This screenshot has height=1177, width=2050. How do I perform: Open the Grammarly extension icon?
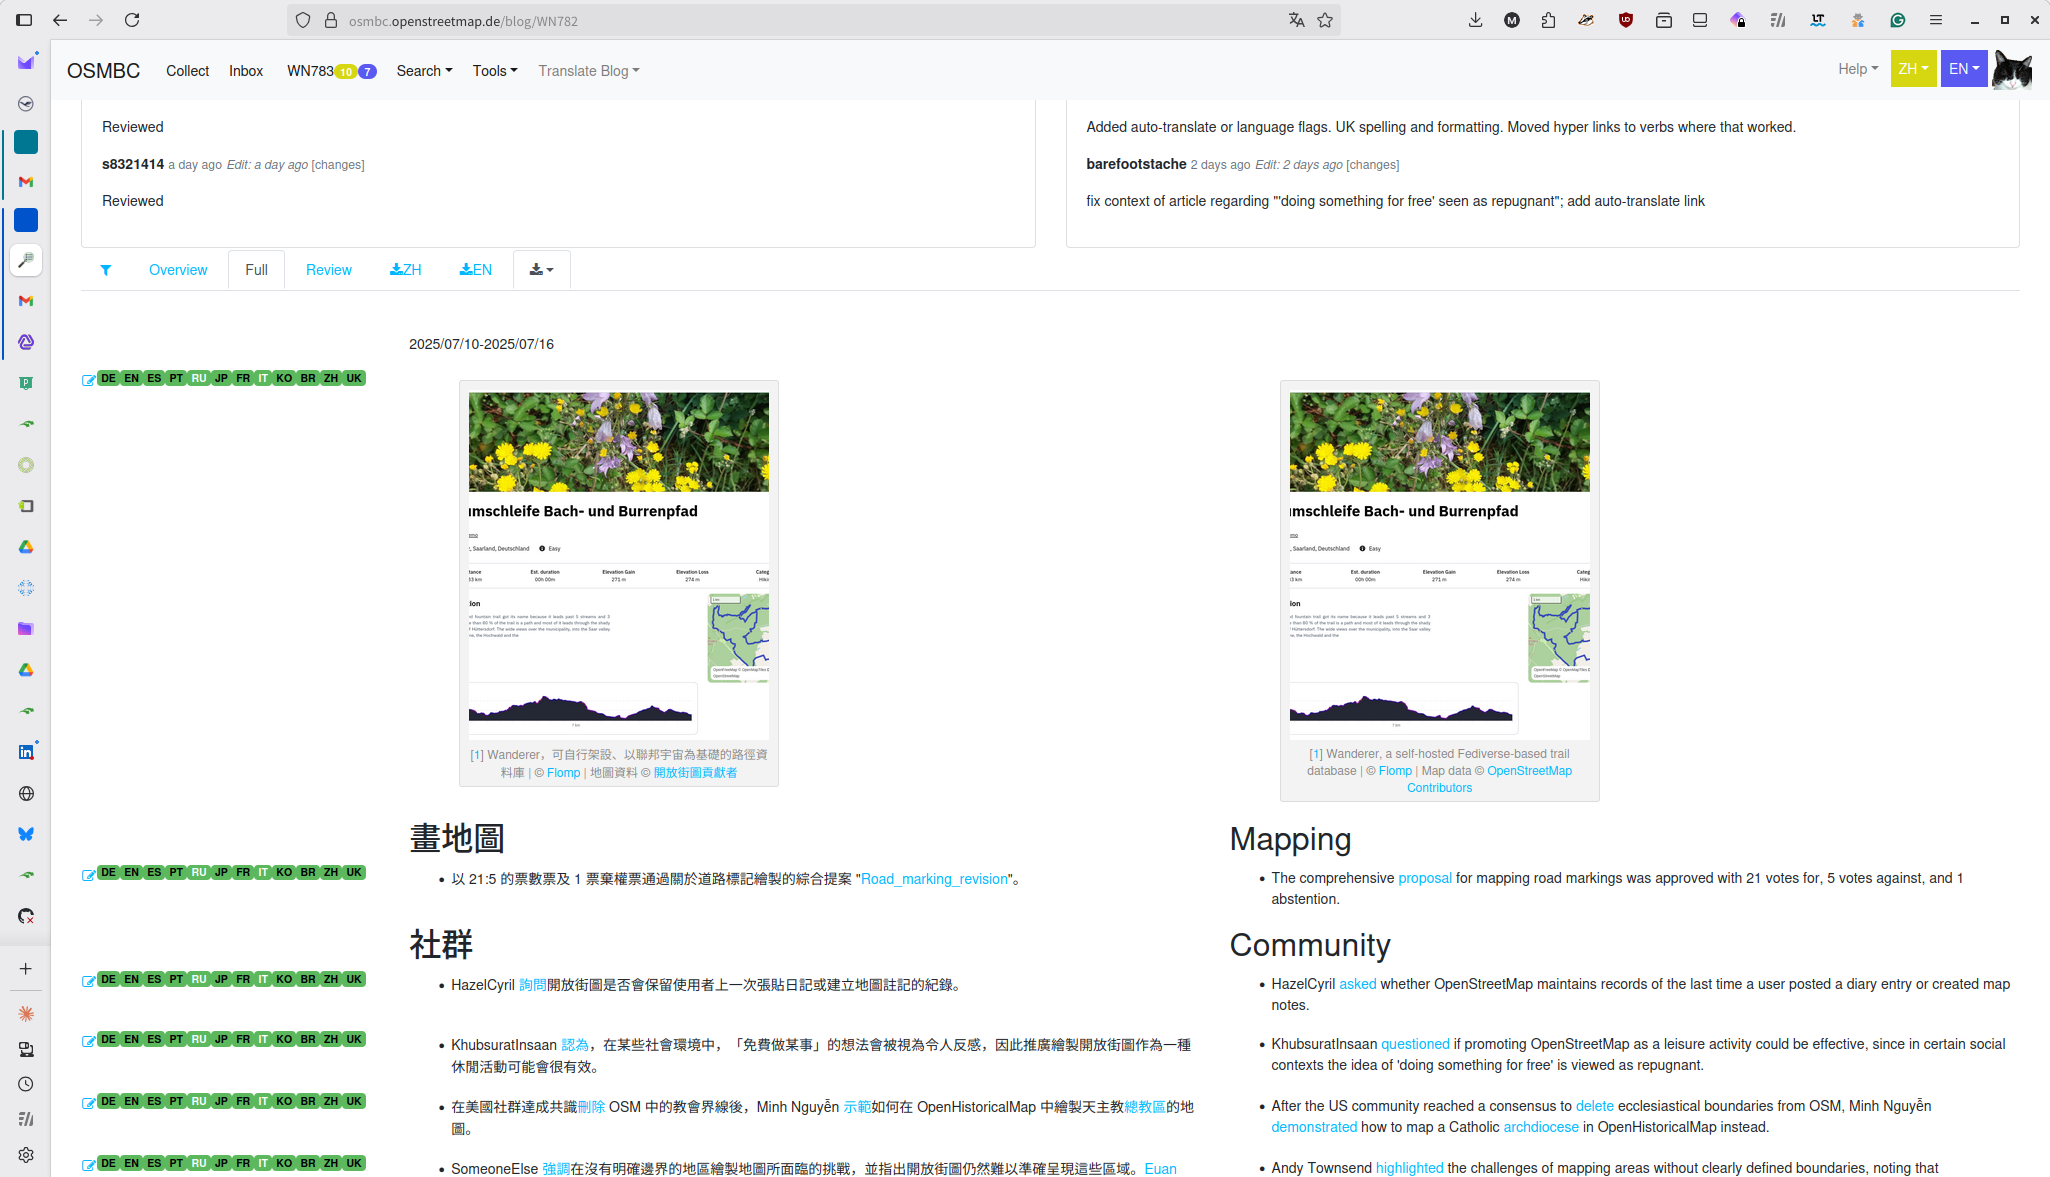coord(1897,20)
